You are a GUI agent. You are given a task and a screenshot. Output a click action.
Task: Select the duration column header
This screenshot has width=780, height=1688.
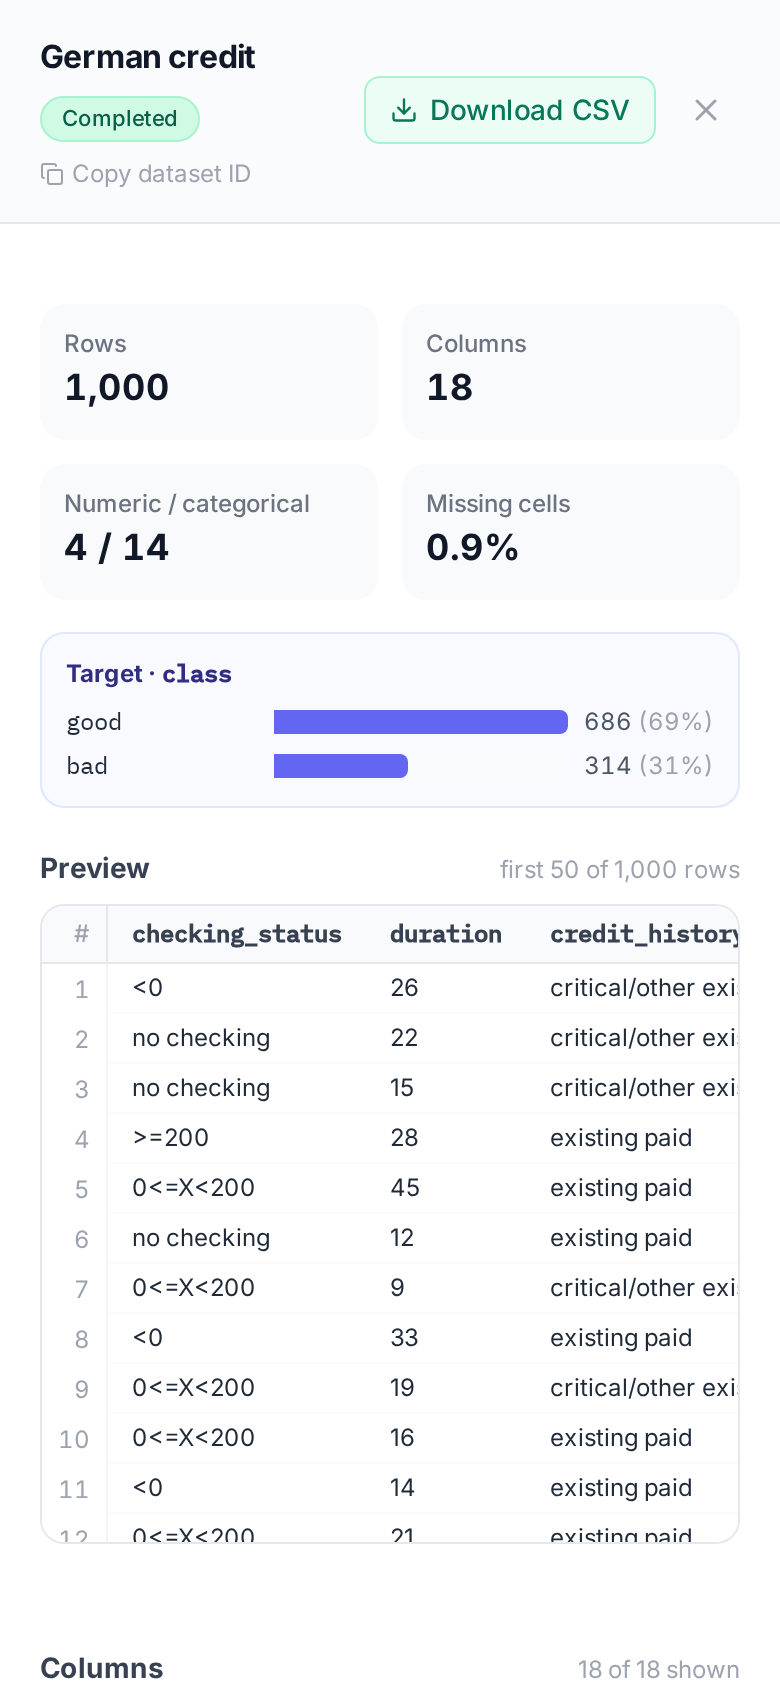(446, 934)
